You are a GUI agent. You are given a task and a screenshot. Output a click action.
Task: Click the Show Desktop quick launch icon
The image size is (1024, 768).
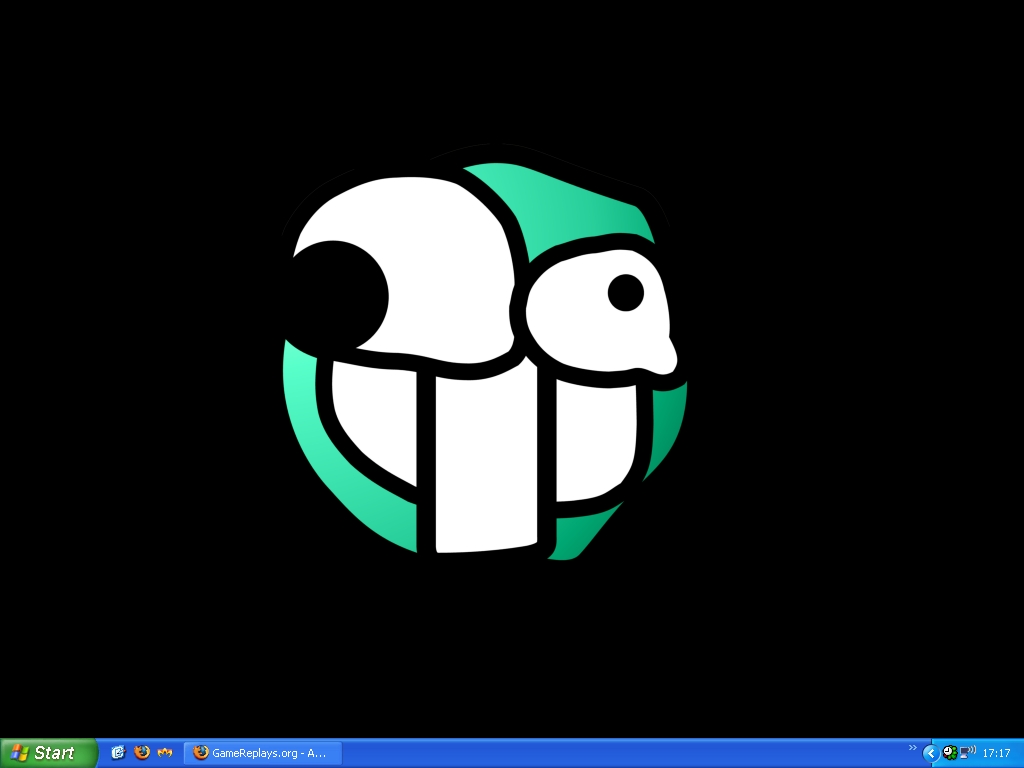(118, 753)
